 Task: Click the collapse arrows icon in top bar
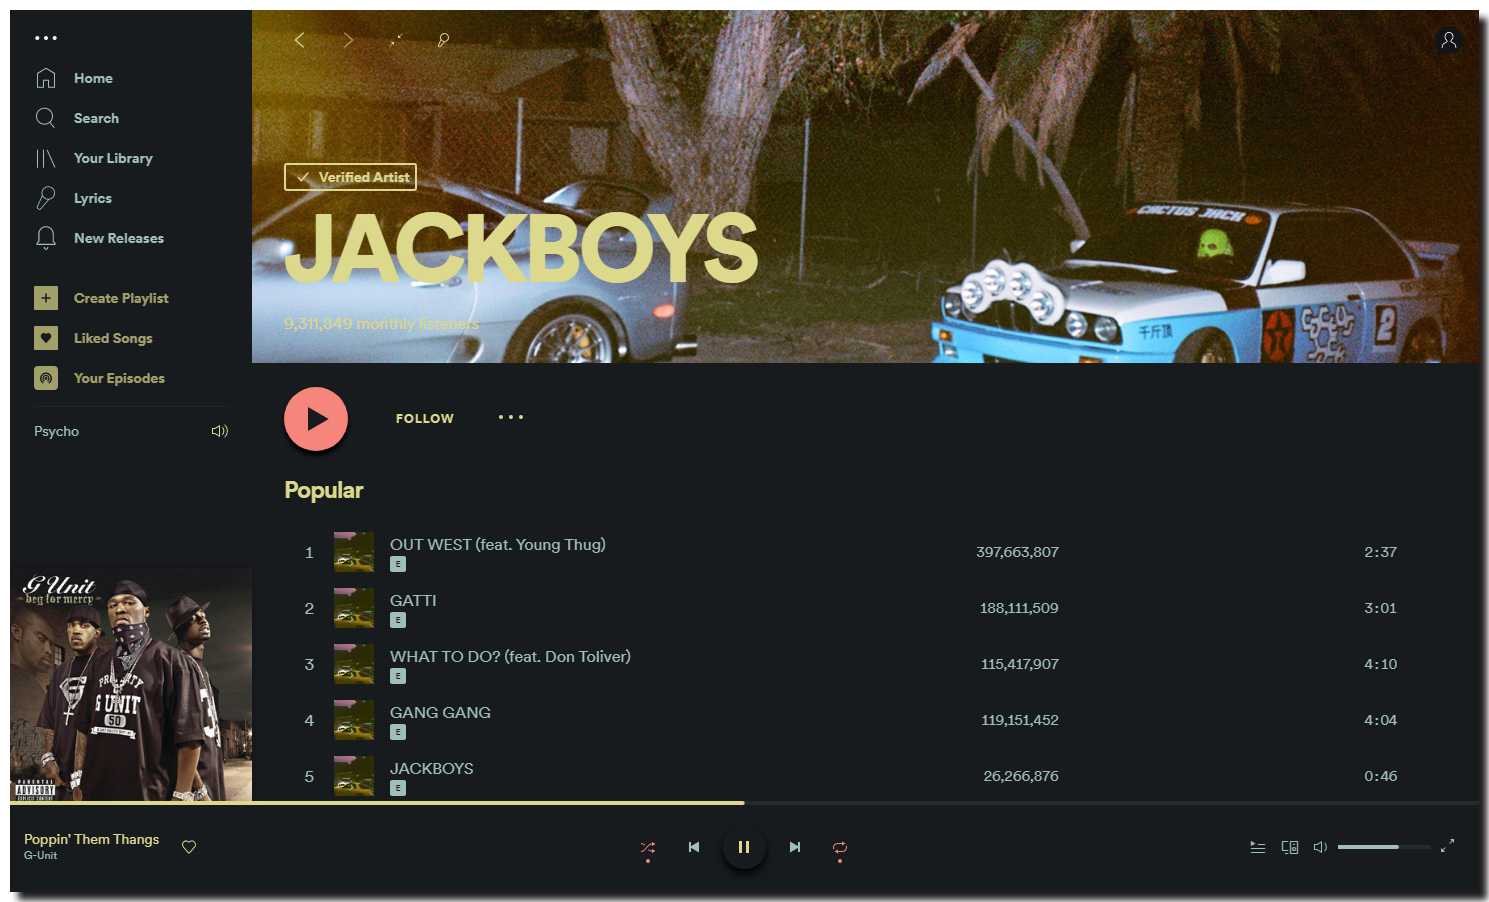coord(396,40)
